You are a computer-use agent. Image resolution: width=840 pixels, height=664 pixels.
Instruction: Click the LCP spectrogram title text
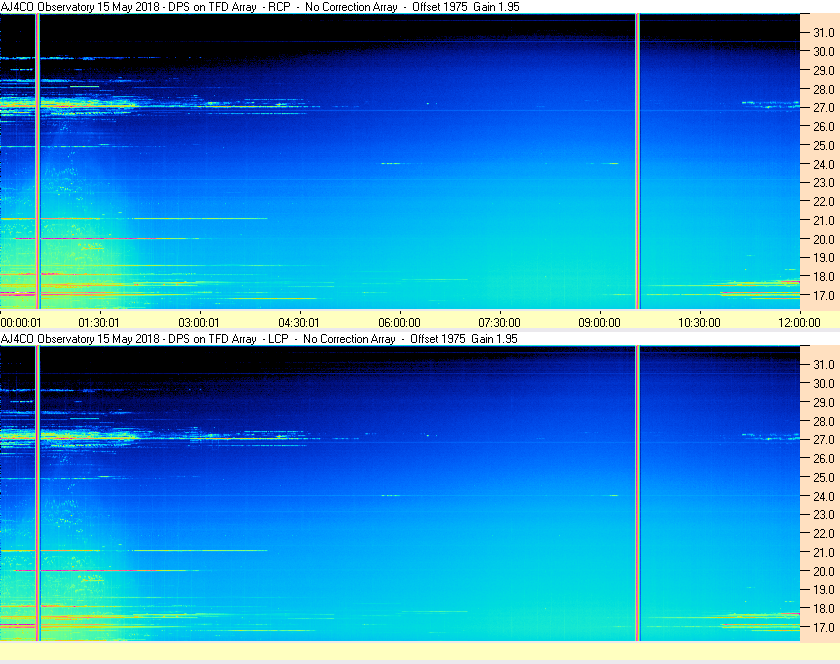259,339
